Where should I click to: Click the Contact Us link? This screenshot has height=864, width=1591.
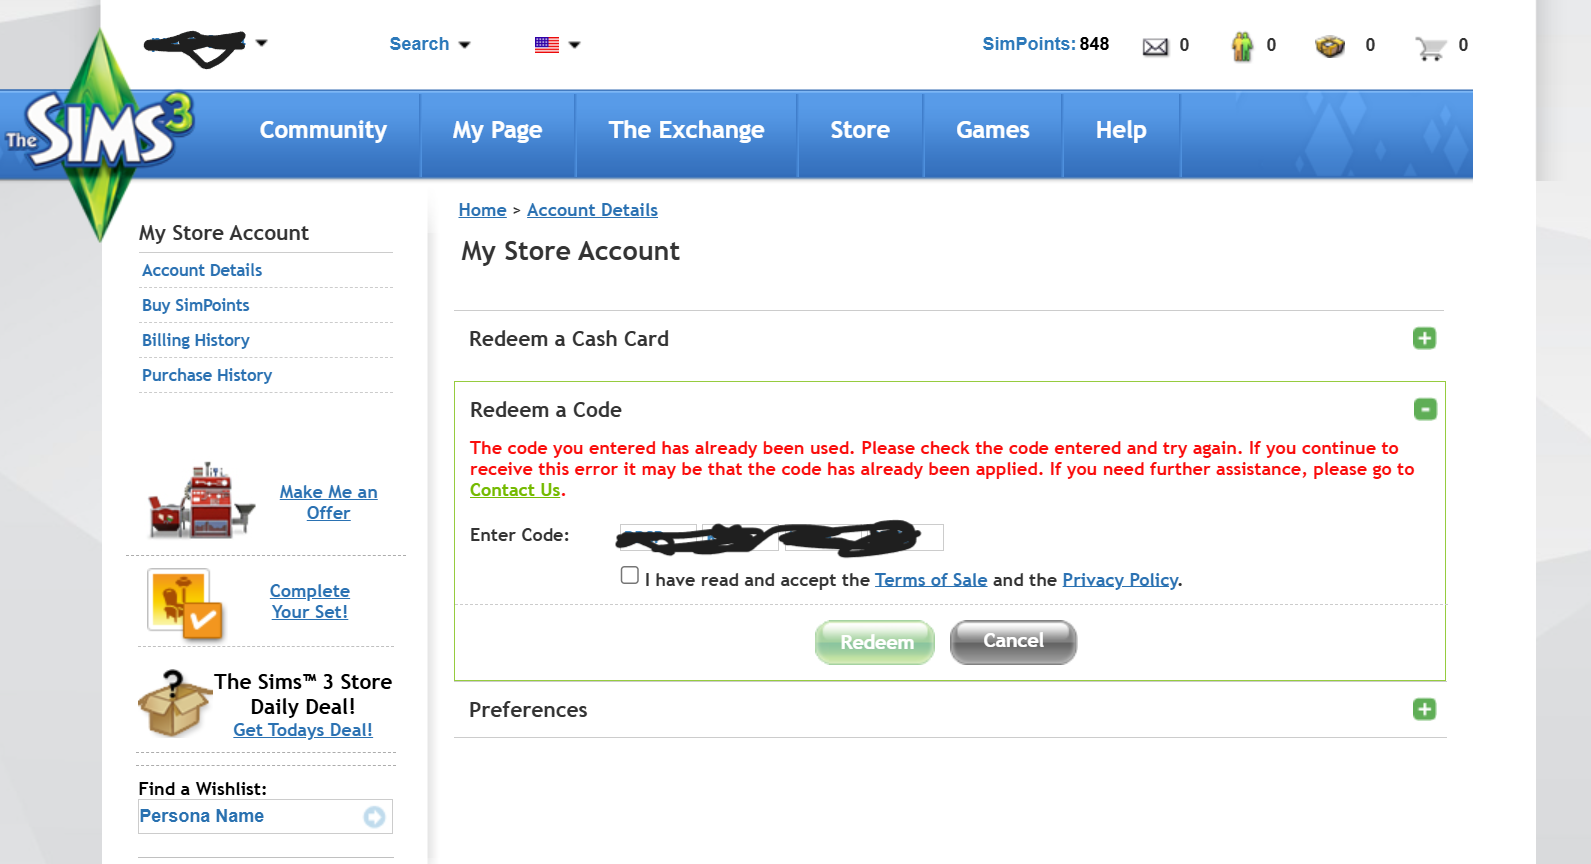[515, 490]
